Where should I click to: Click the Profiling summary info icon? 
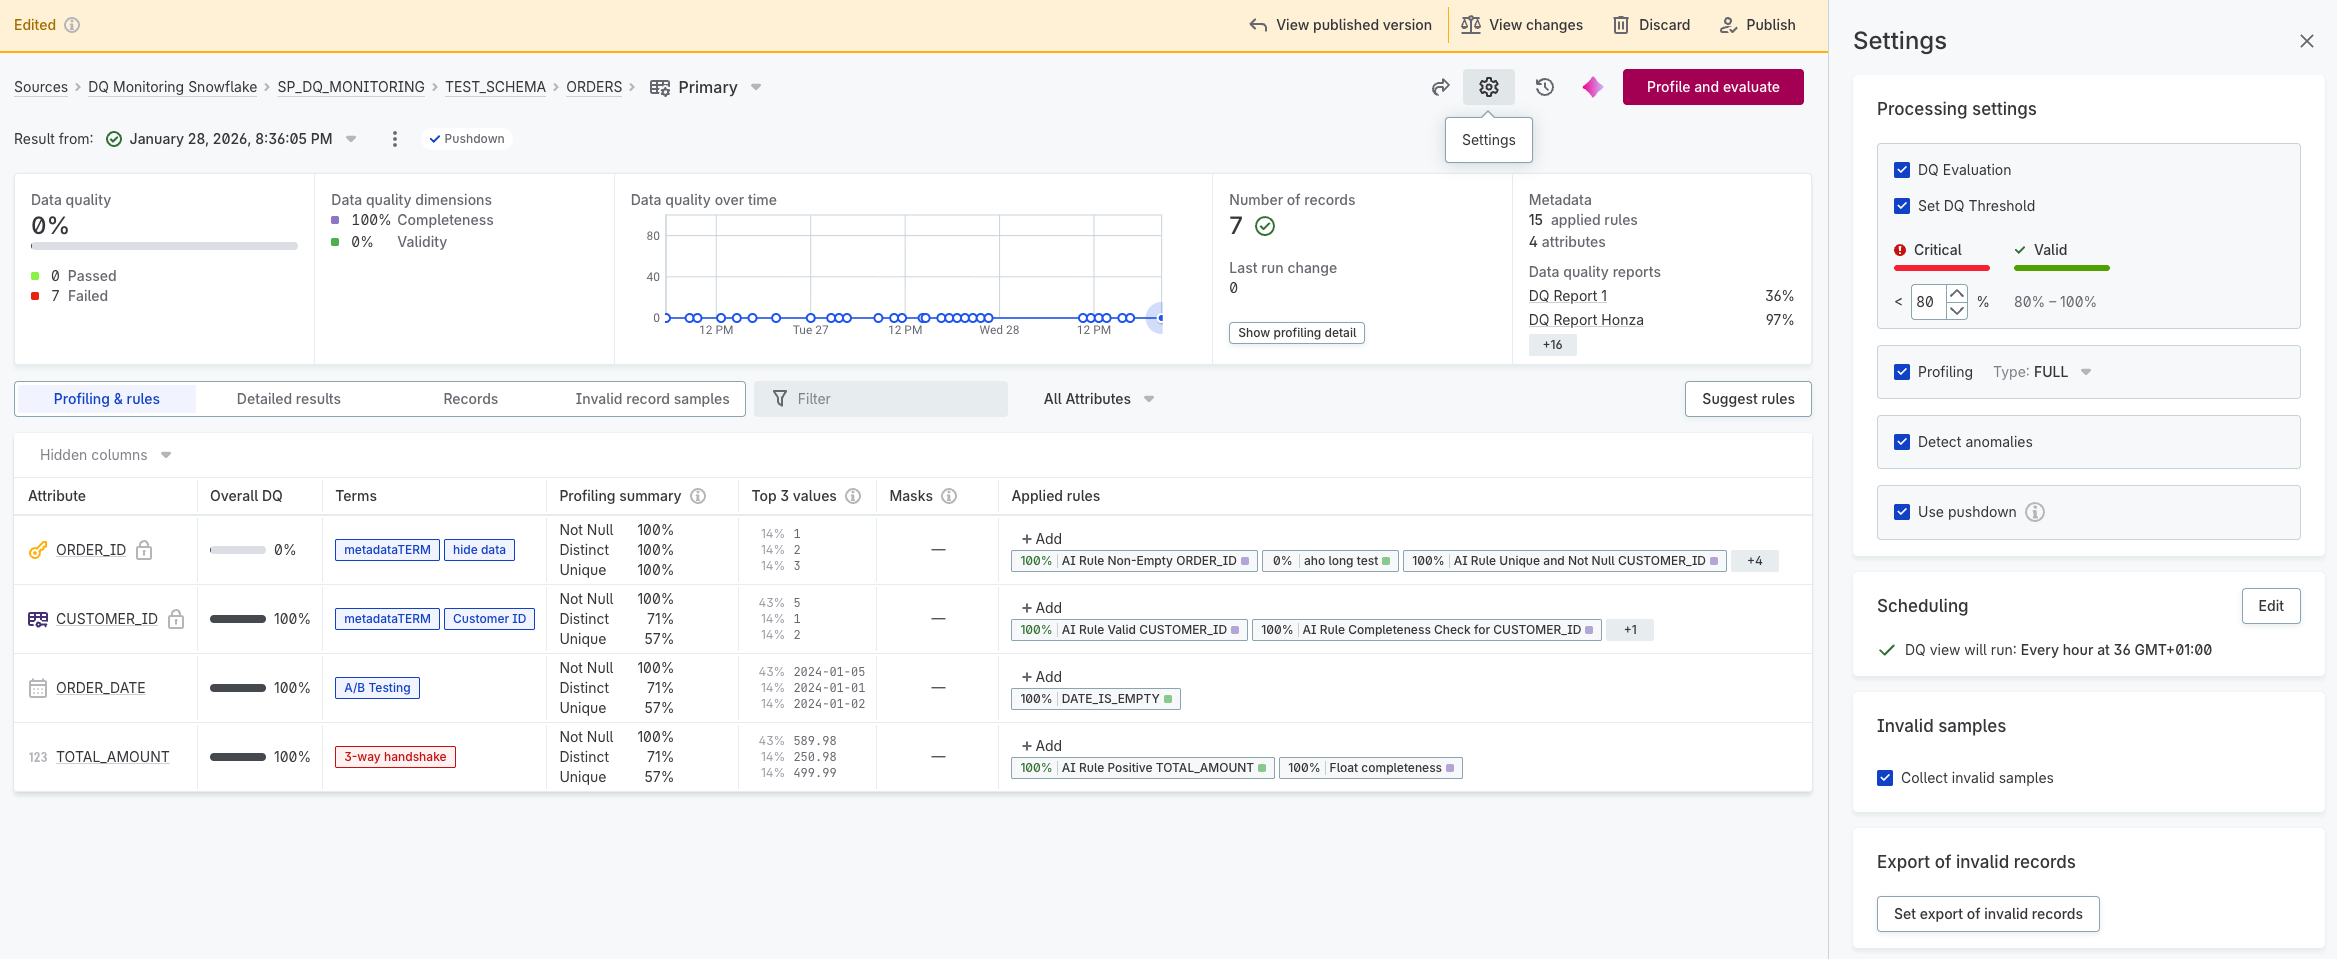pos(698,496)
